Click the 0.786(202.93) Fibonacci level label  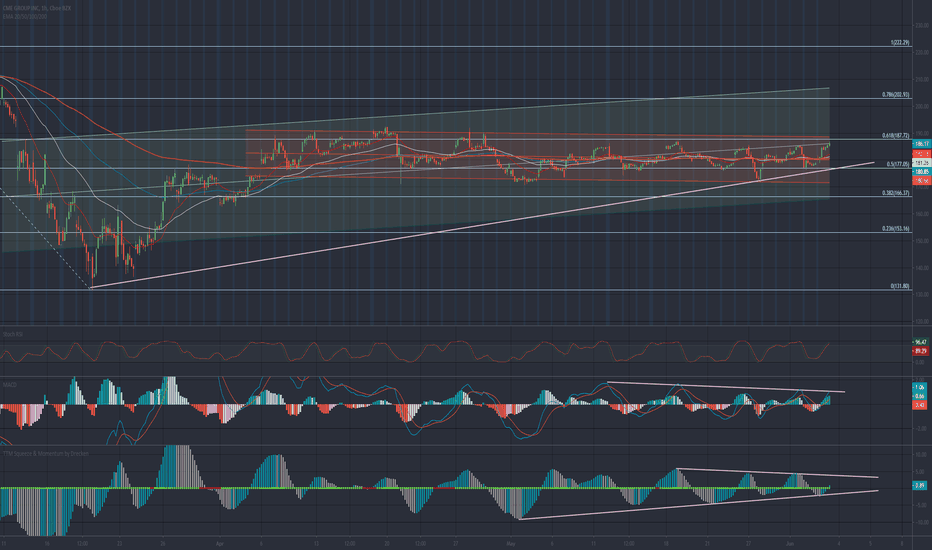pyautogui.click(x=896, y=95)
